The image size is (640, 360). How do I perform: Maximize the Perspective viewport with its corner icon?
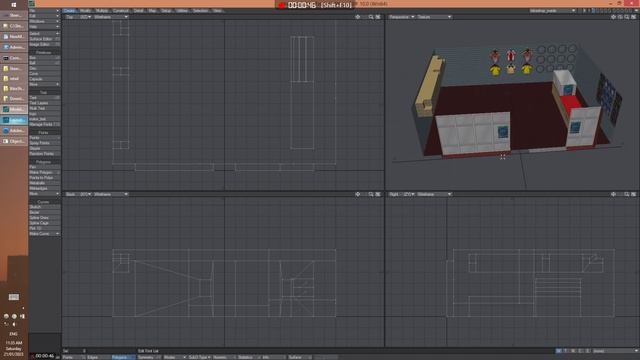[x=633, y=17]
